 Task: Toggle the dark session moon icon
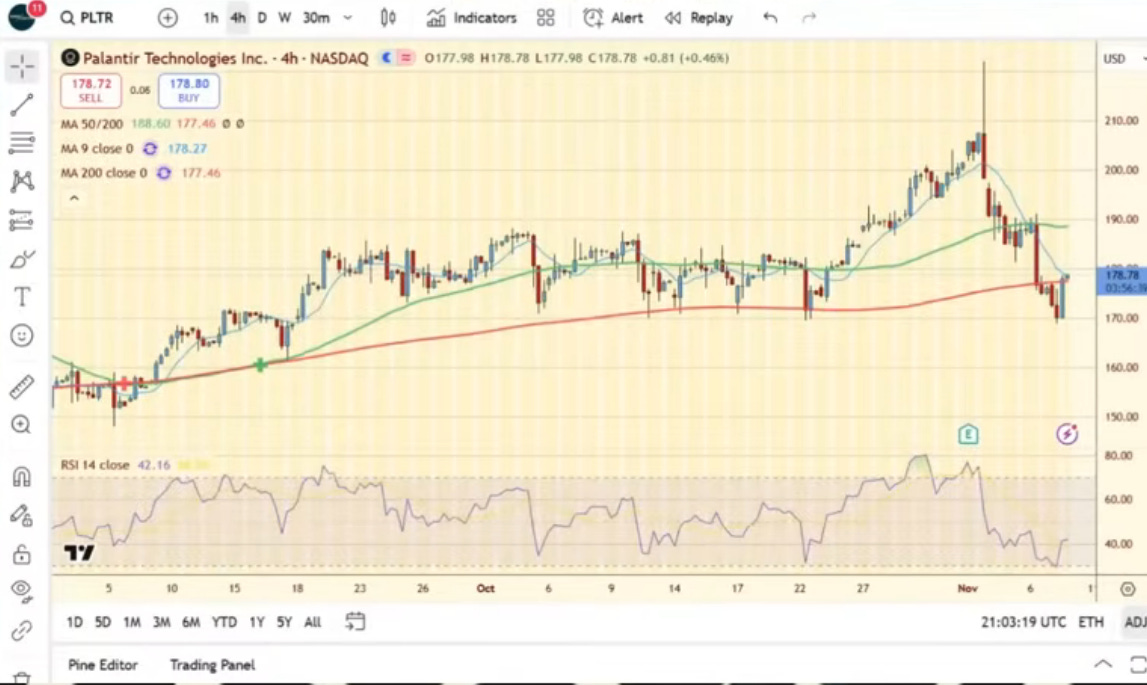click(x=387, y=58)
